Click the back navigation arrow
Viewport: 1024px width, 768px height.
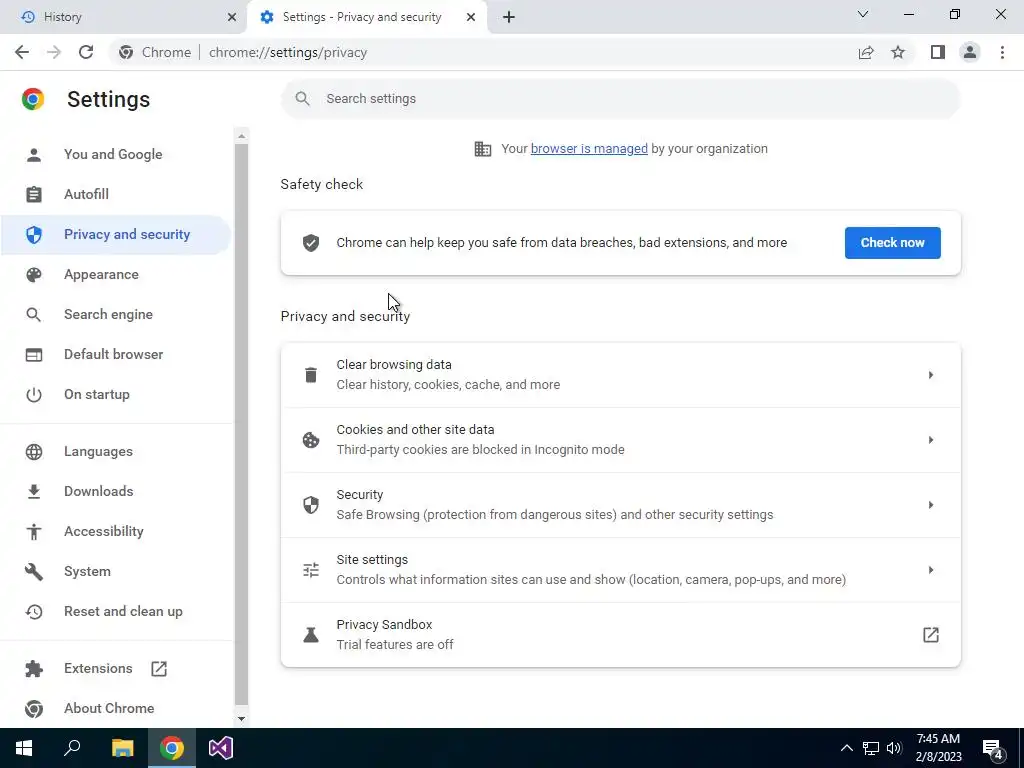click(22, 52)
